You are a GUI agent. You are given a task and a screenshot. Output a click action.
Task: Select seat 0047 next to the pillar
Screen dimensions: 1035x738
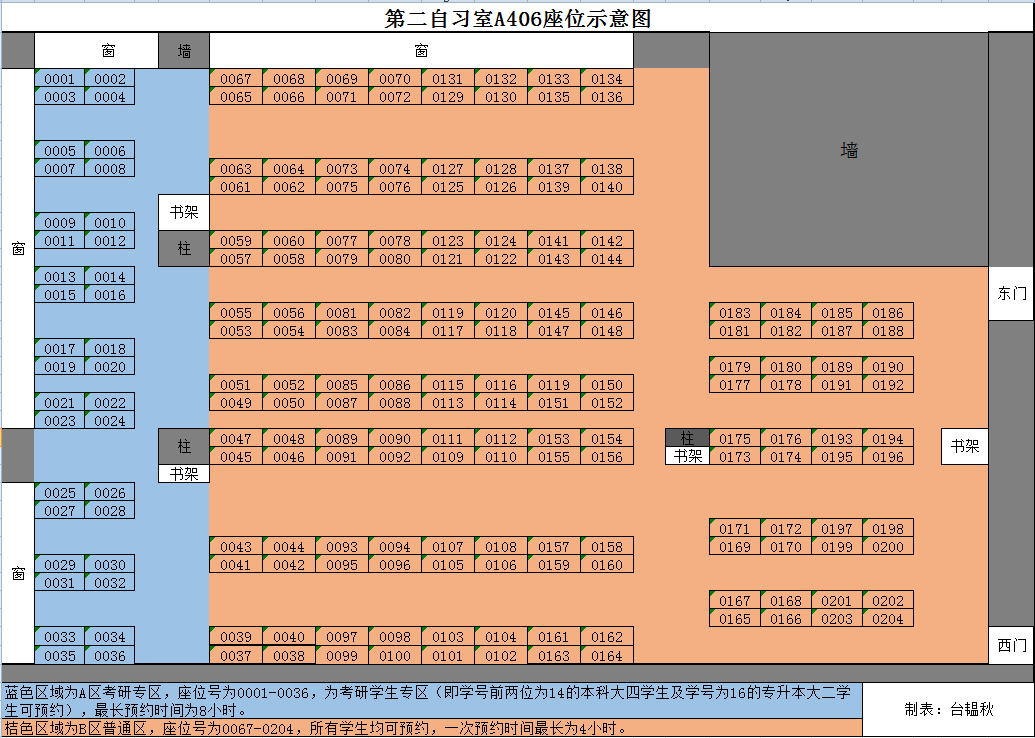236,439
